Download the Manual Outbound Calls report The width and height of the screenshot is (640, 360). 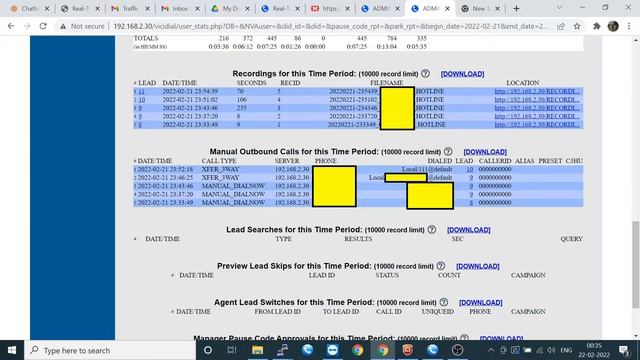pyautogui.click(x=485, y=152)
